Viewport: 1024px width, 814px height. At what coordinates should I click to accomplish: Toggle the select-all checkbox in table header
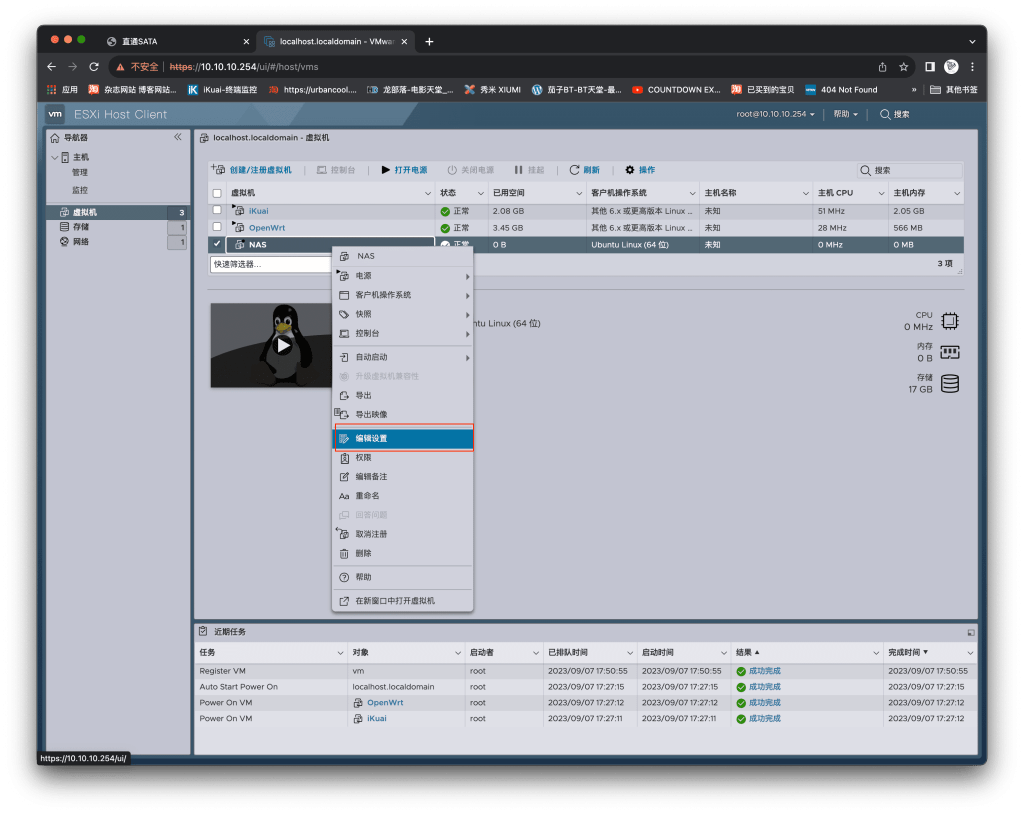(x=217, y=193)
